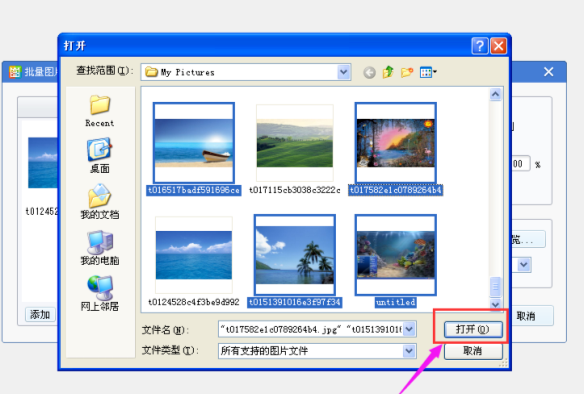Close the 打开 dialog

[x=498, y=46]
